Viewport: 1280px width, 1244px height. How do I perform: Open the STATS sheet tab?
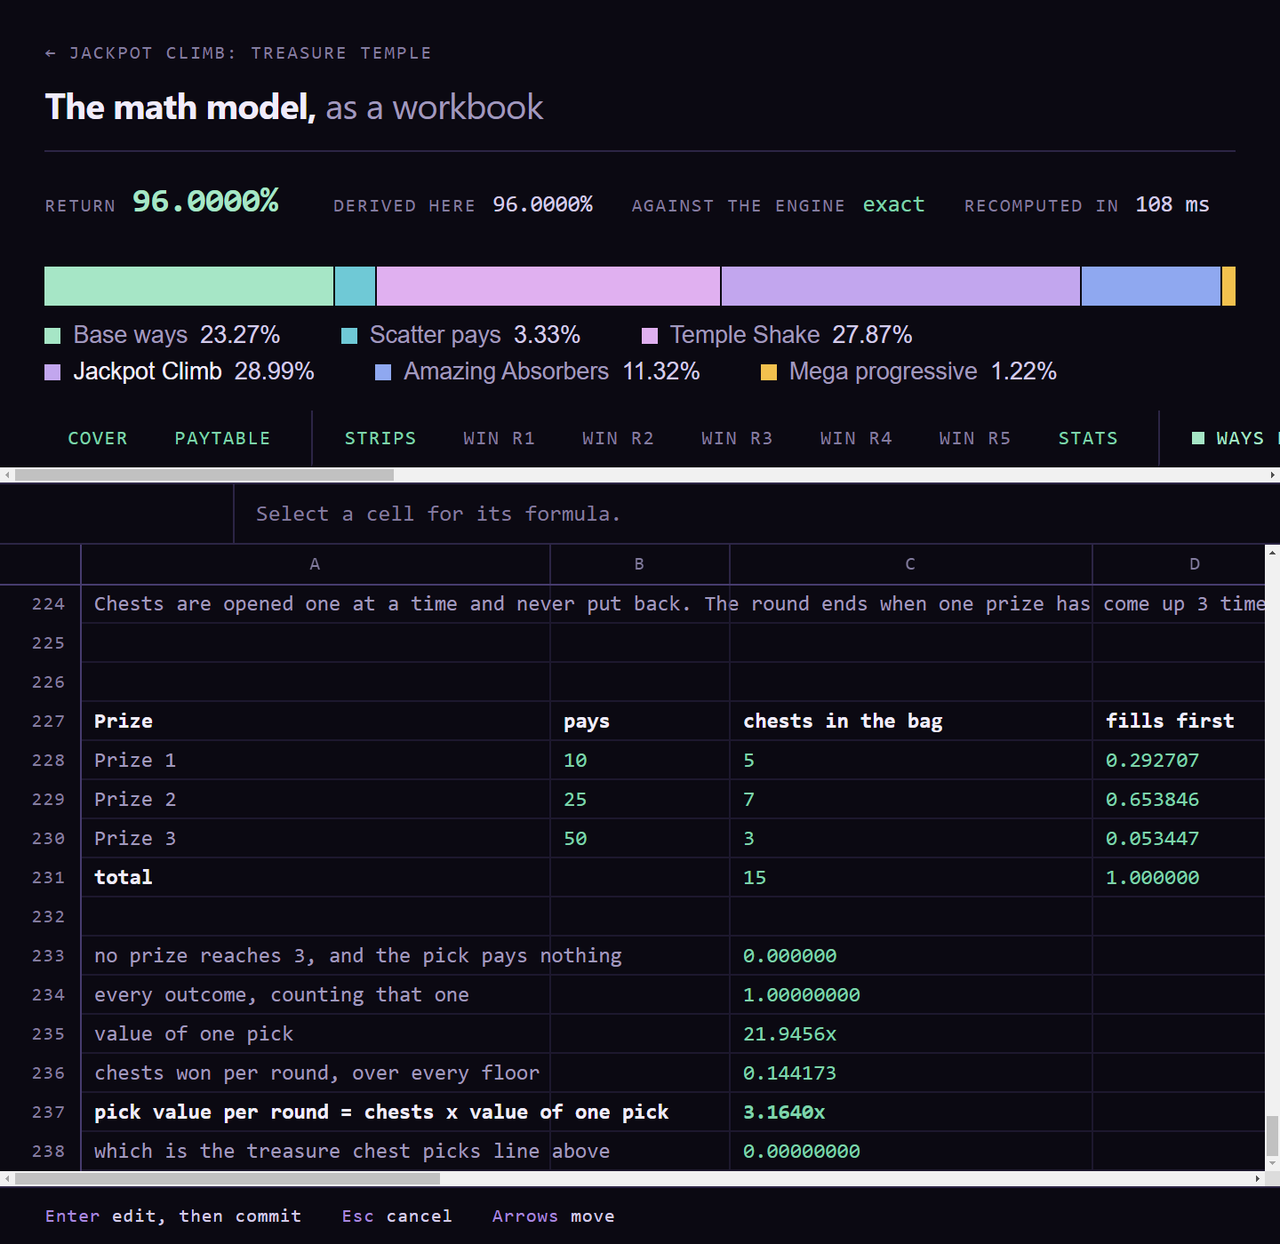(x=1088, y=438)
